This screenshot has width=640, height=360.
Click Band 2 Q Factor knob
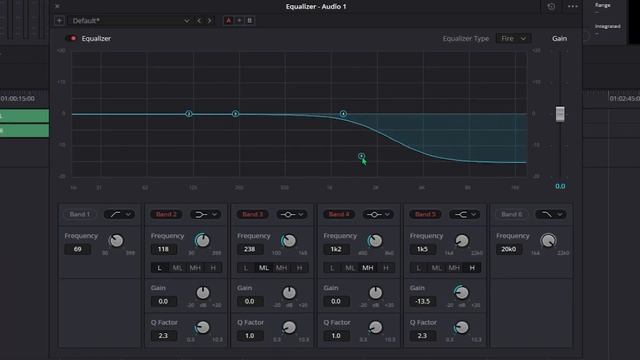203,327
